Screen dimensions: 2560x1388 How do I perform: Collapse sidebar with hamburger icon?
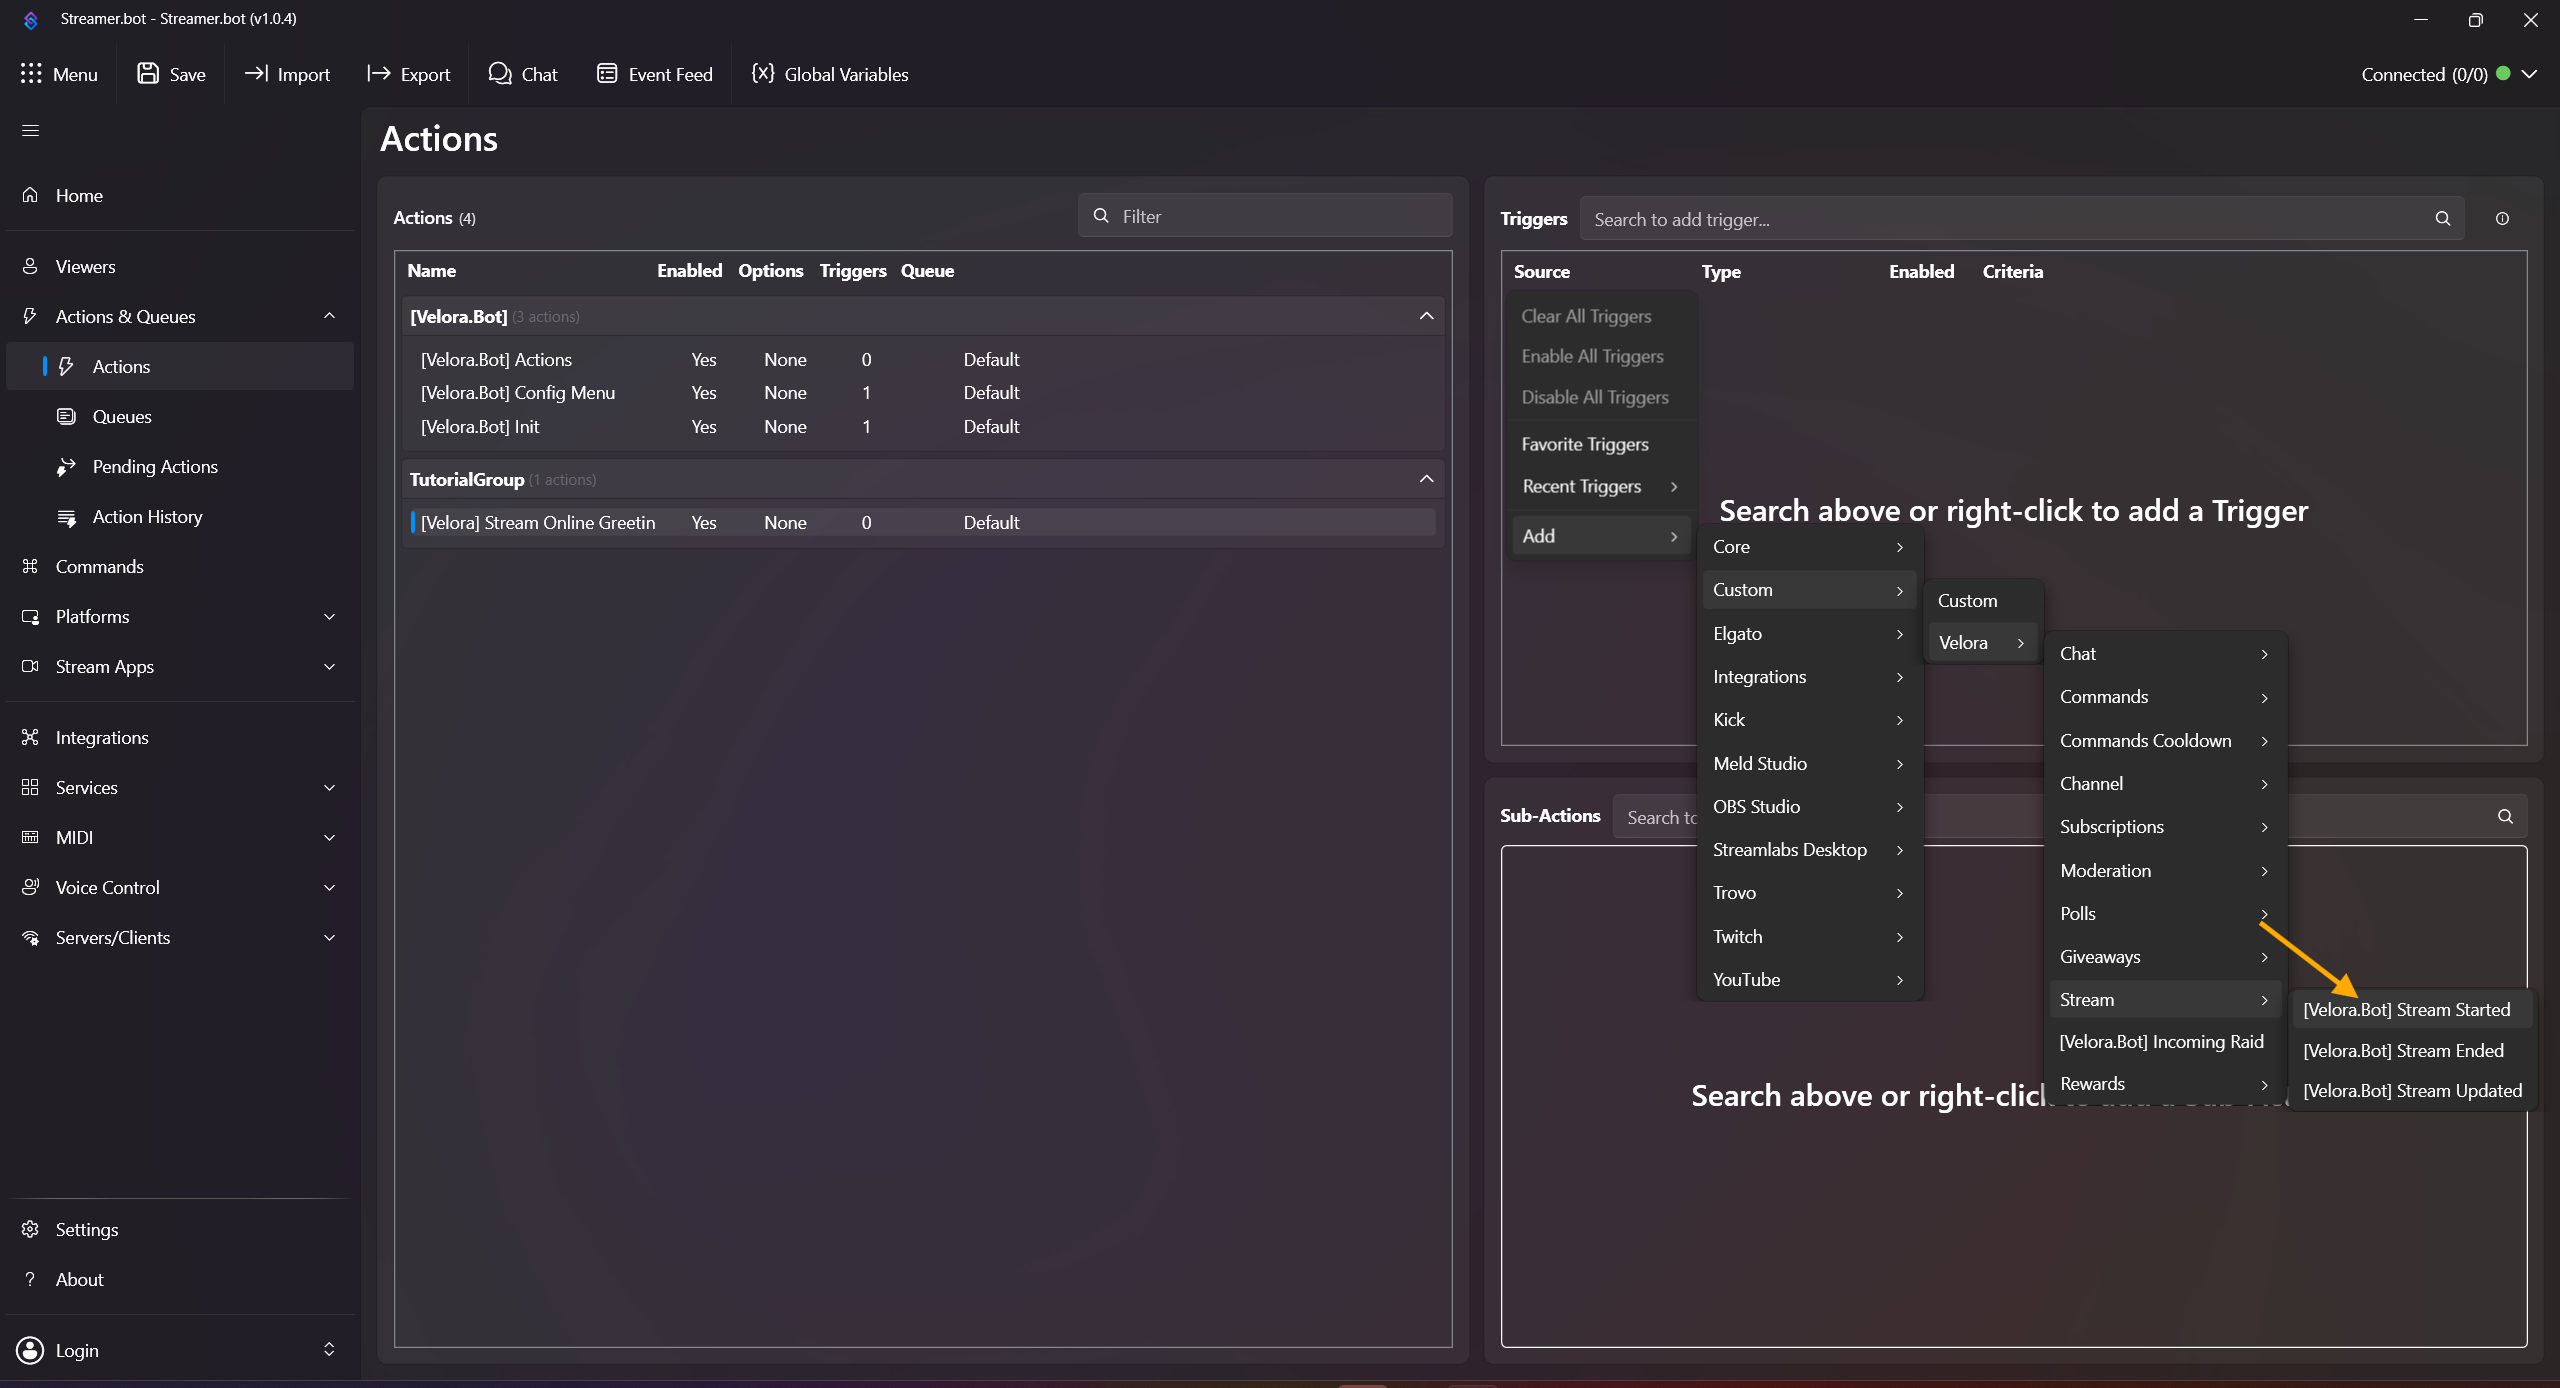click(x=31, y=131)
